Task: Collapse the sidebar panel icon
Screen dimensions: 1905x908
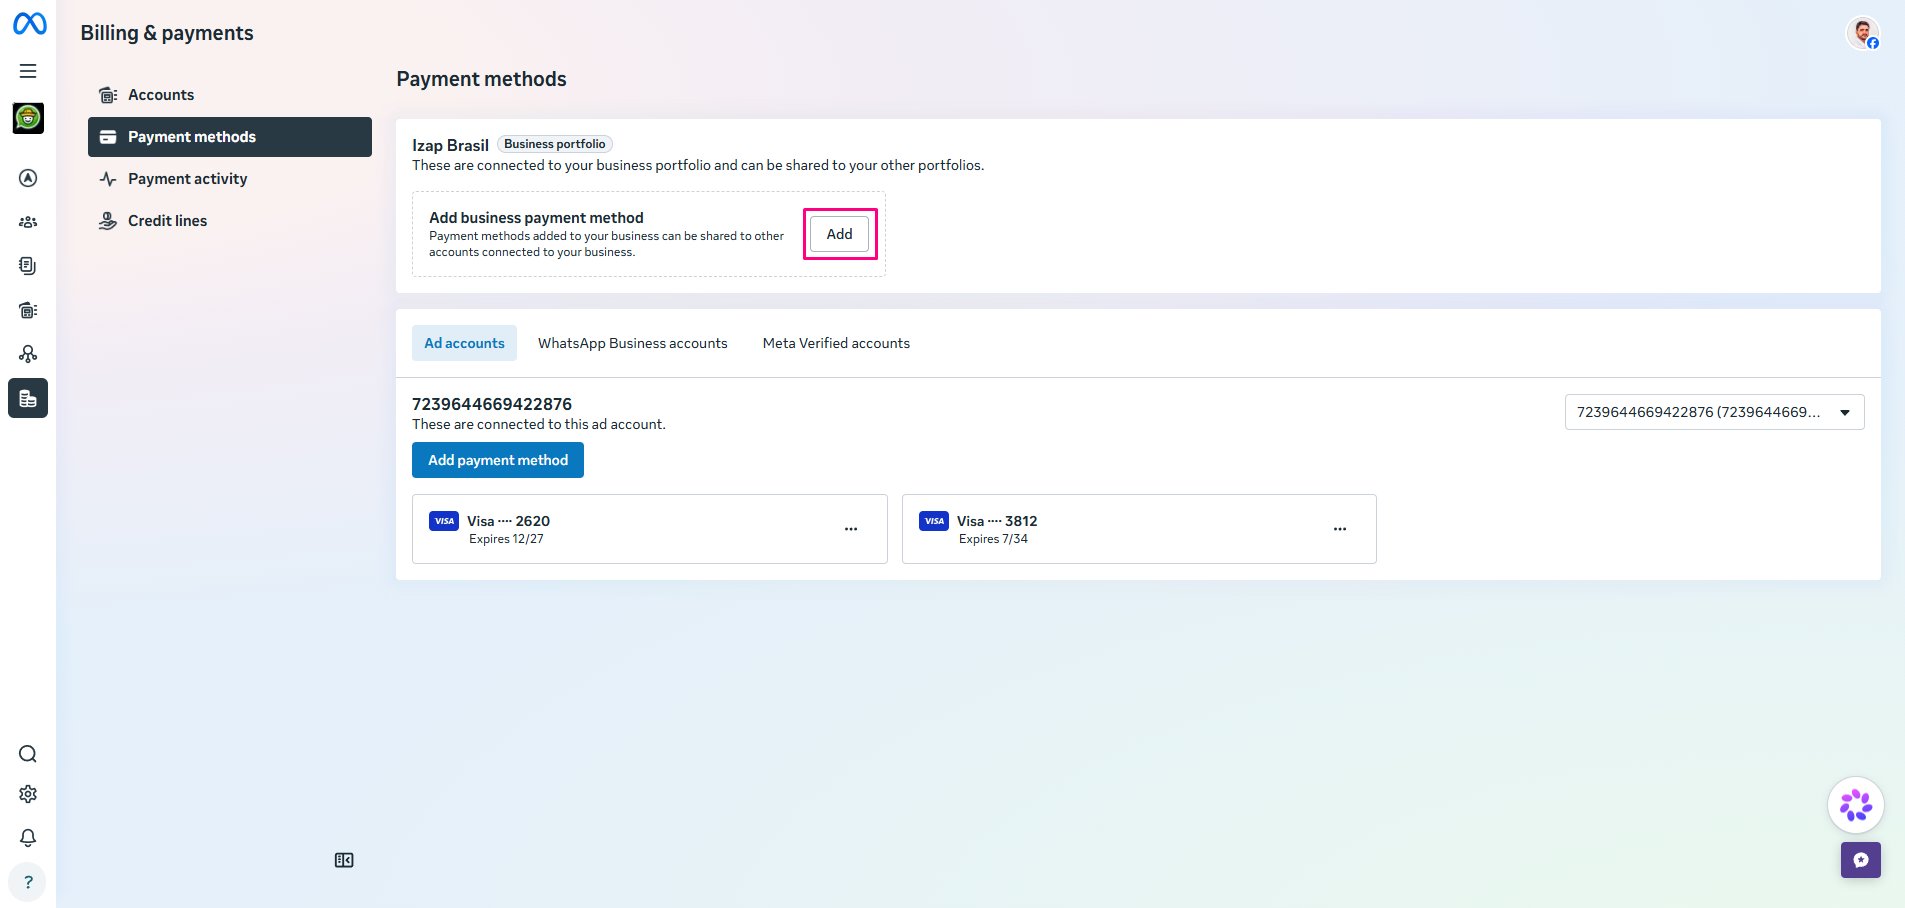Action: (344, 860)
